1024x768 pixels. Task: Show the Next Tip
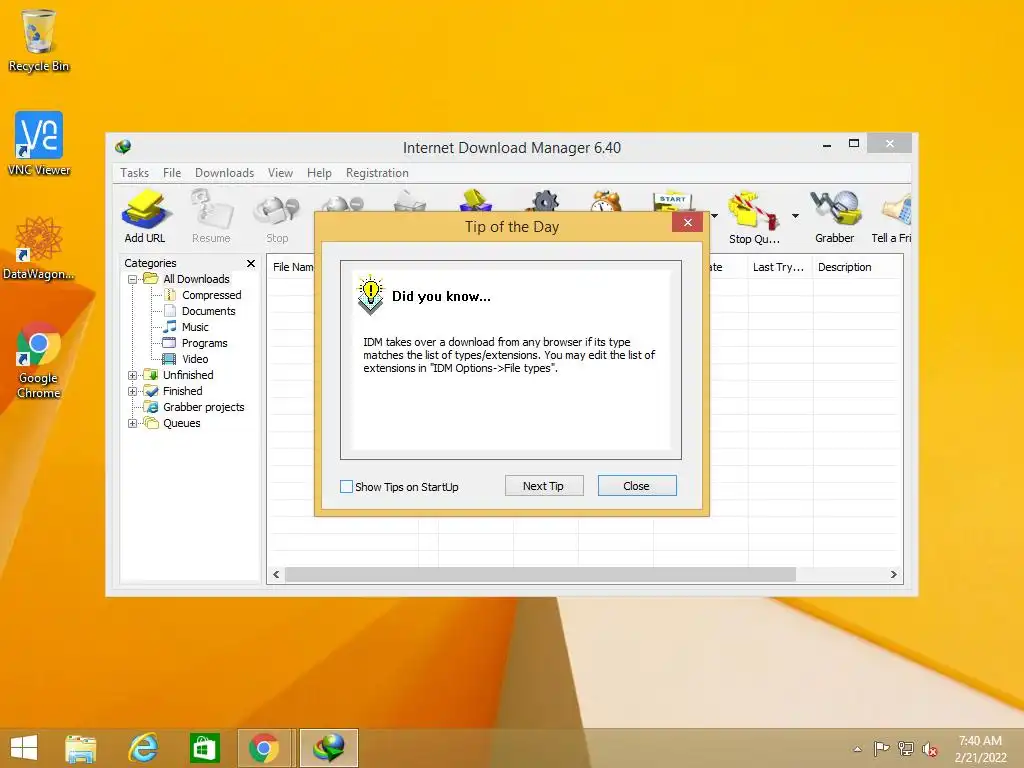[x=543, y=486]
